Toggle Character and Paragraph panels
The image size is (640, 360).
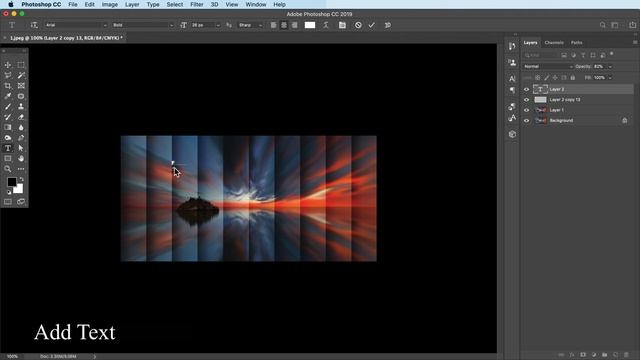point(342,25)
